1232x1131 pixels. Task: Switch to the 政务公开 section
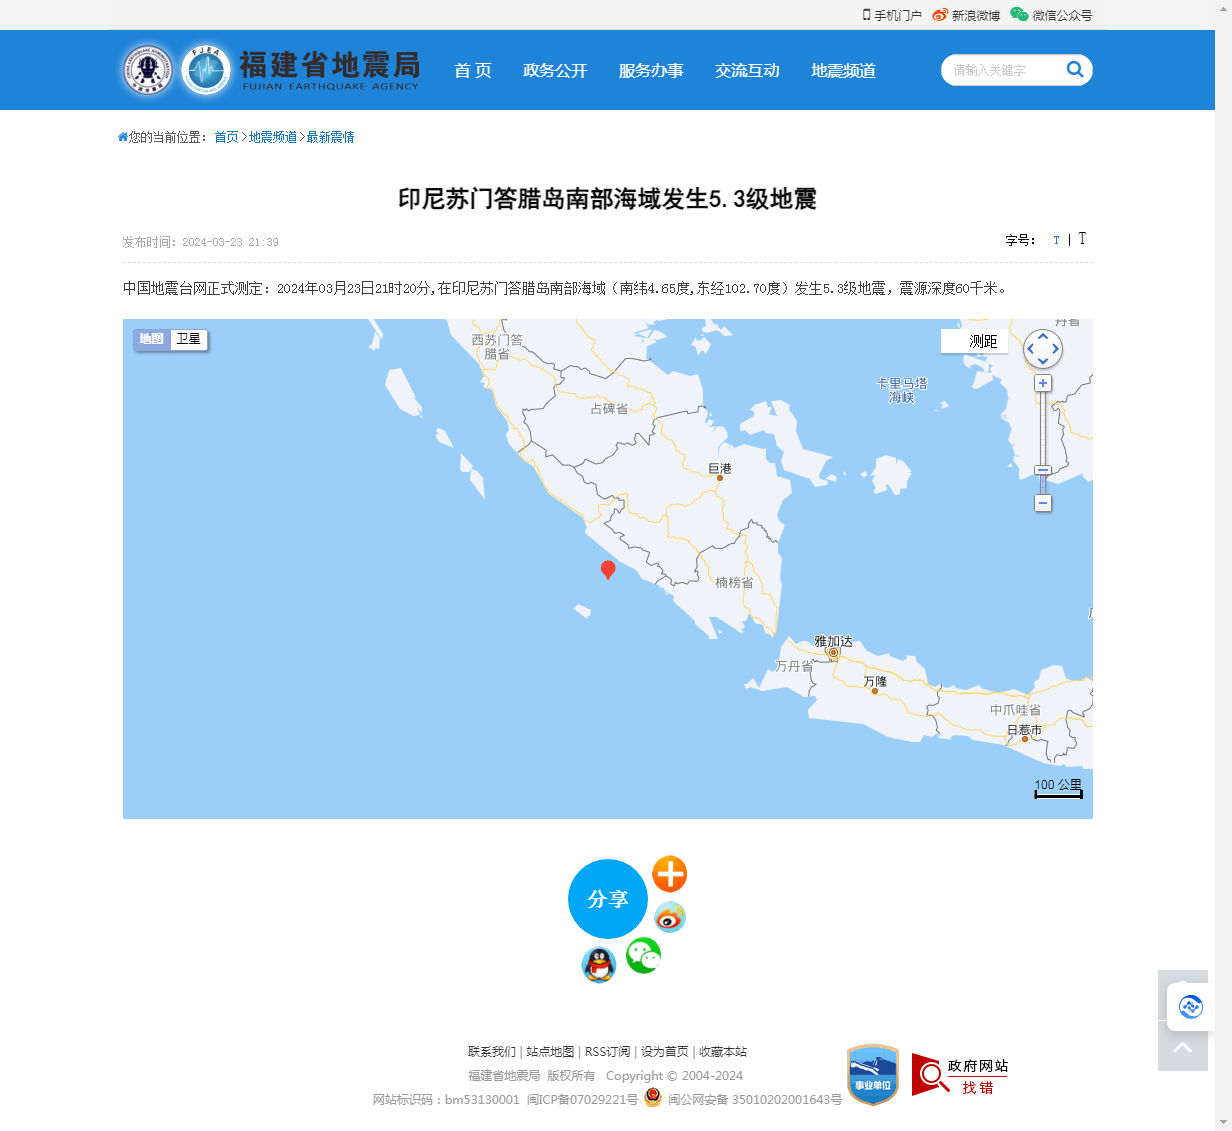[556, 70]
